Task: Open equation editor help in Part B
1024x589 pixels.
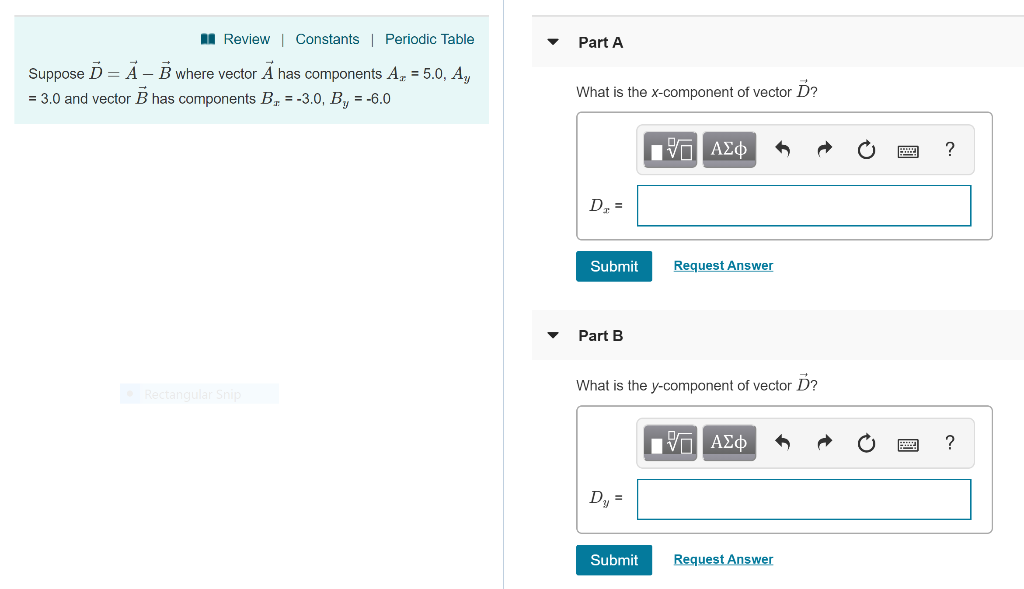Action: tap(949, 442)
